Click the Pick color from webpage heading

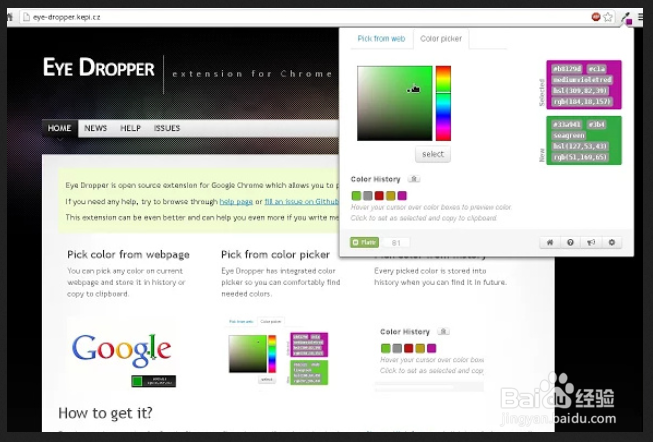point(128,255)
